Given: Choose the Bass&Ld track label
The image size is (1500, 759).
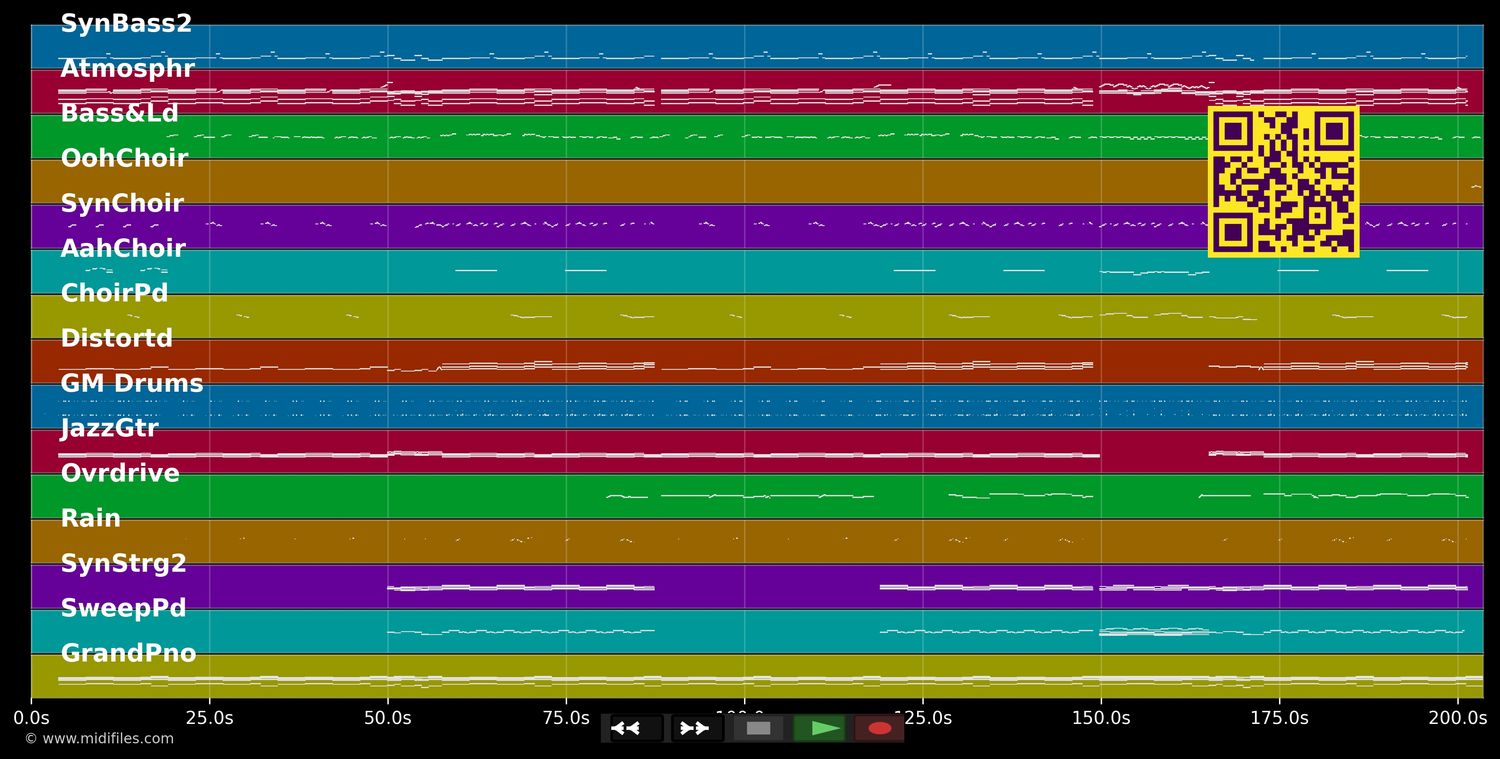Looking at the screenshot, I should point(119,114).
